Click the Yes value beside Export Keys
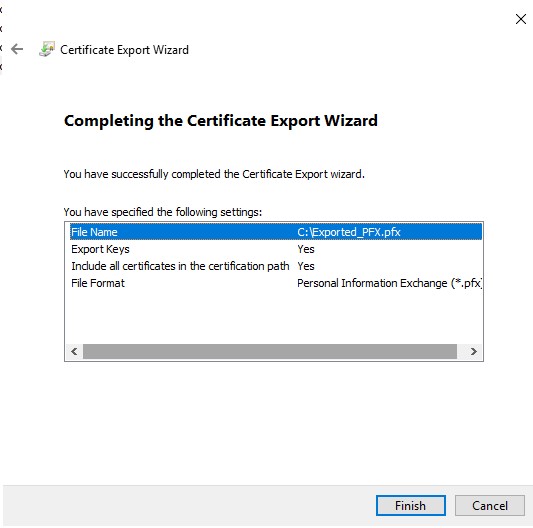533x528 pixels. tap(306, 249)
